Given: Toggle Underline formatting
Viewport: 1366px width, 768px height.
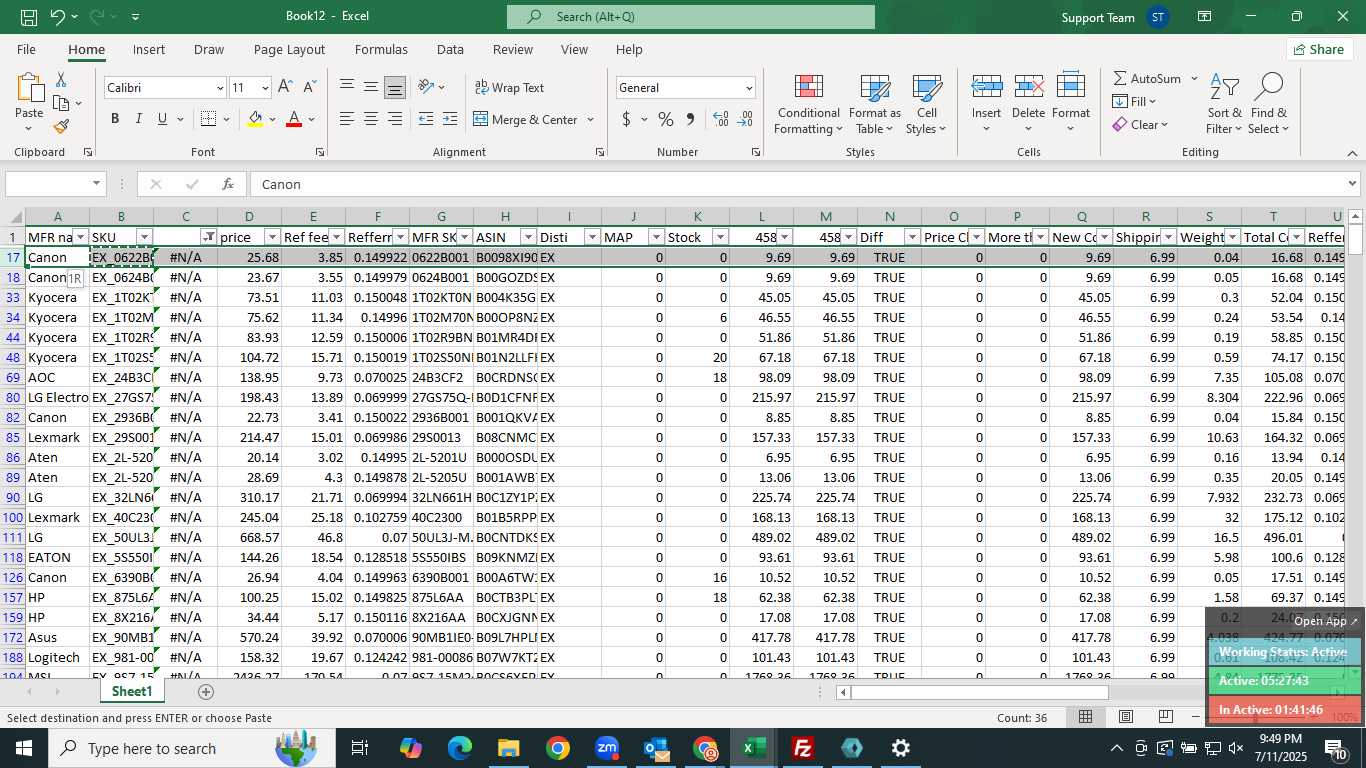Looking at the screenshot, I should point(162,119).
